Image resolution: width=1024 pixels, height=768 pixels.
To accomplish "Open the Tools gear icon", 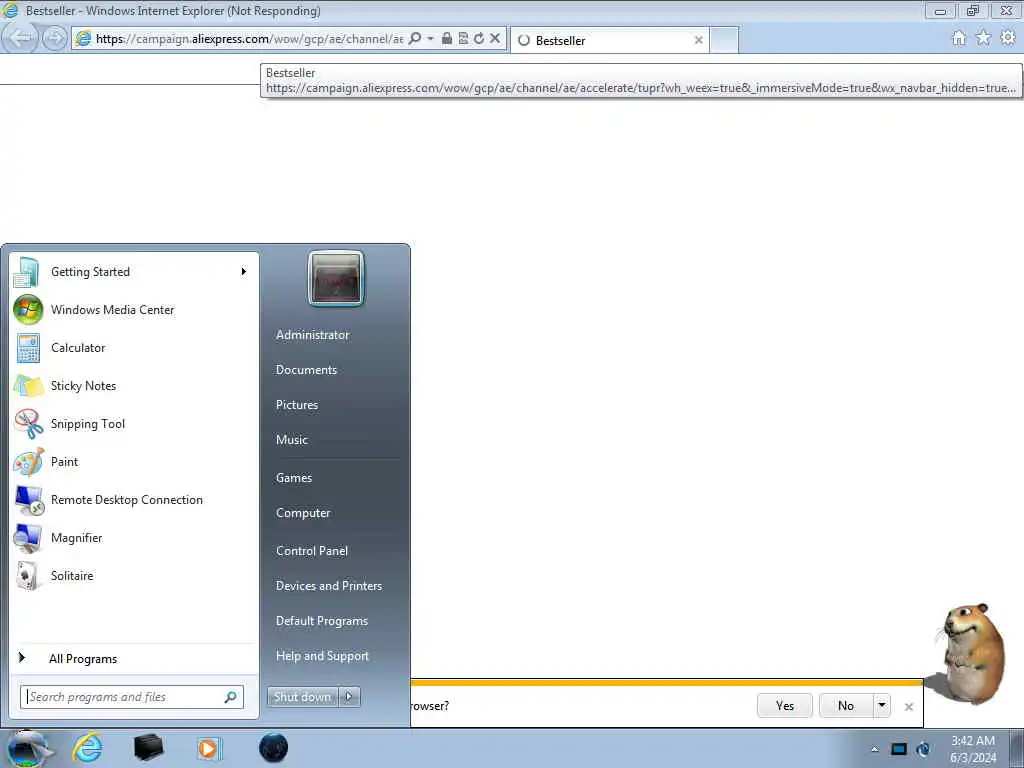I will pos(1008,38).
